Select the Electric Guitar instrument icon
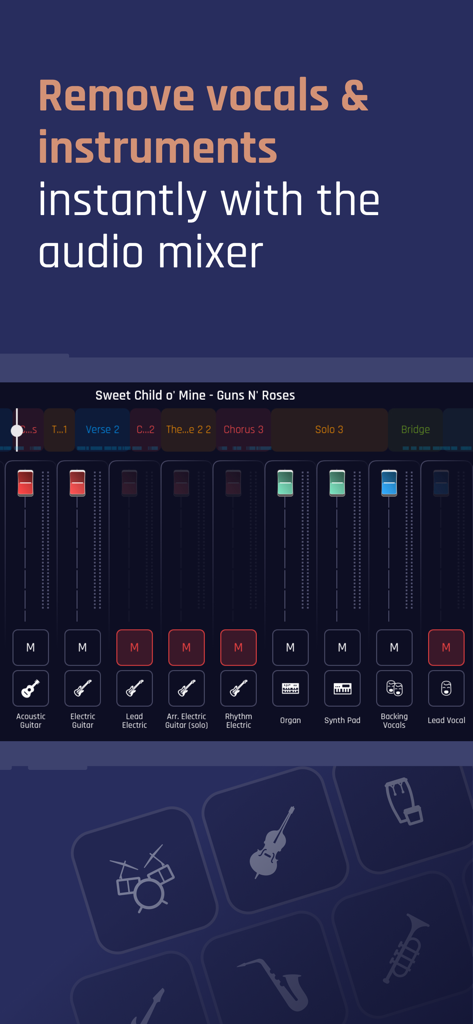This screenshot has height=1024, width=473. (x=82, y=688)
